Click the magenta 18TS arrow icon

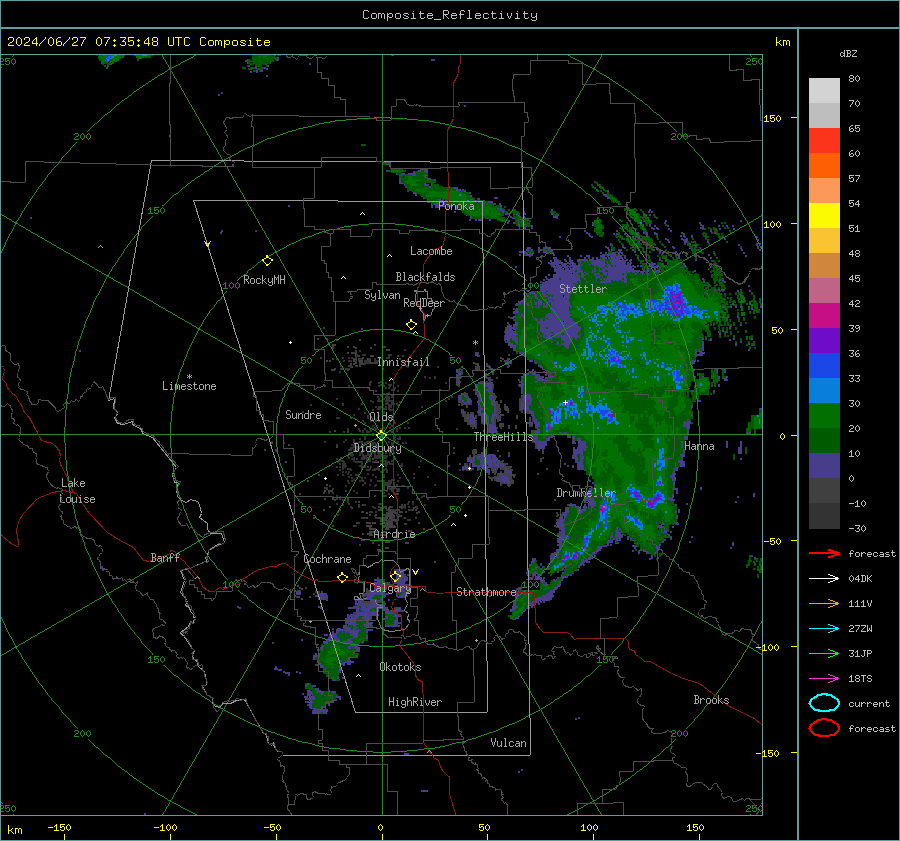(824, 679)
